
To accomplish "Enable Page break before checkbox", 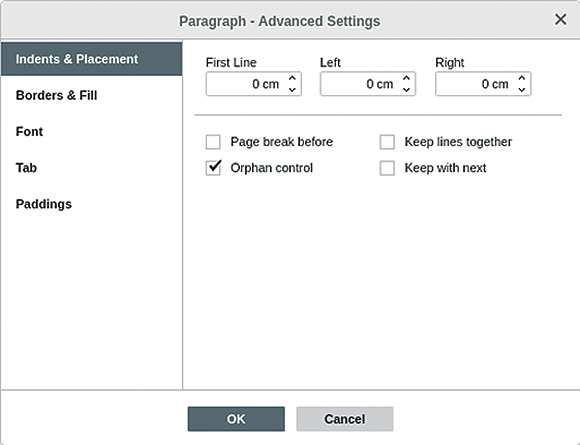I will coord(213,142).
